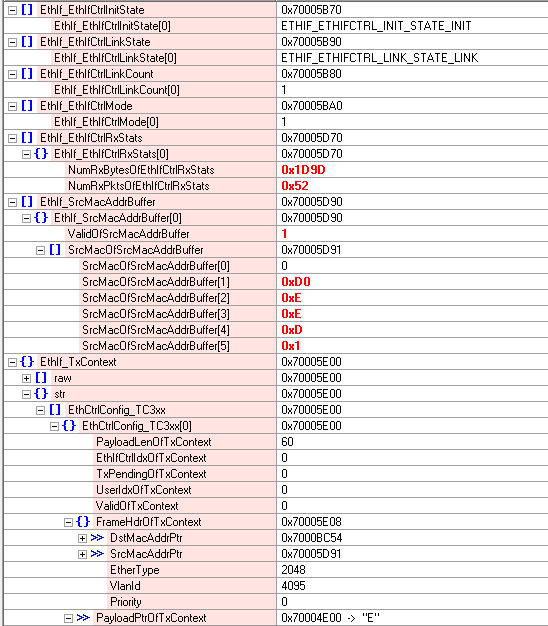Collapse EthIf_EthIfCtrlRxStats[0] struct node
Image resolution: width=548 pixels, height=626 pixels.
(27, 154)
